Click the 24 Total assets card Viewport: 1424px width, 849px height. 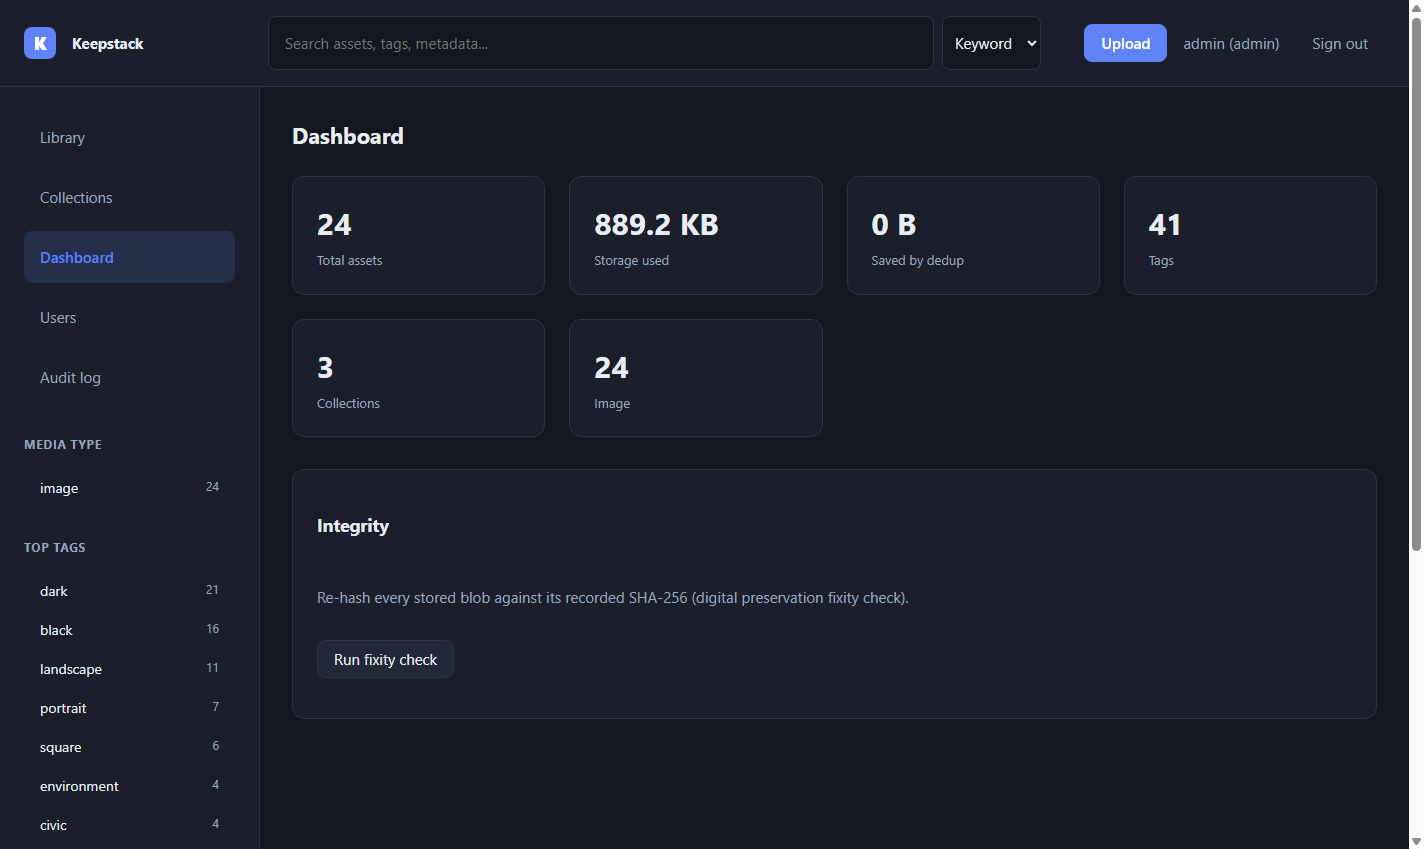tap(418, 235)
